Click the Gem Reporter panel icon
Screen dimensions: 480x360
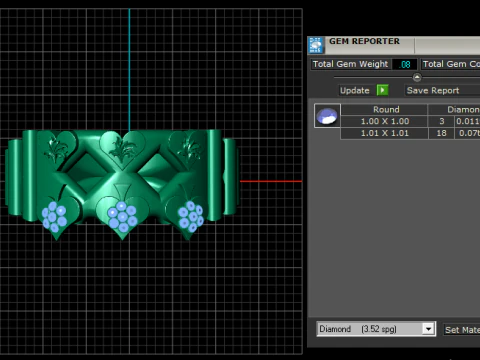click(x=316, y=45)
